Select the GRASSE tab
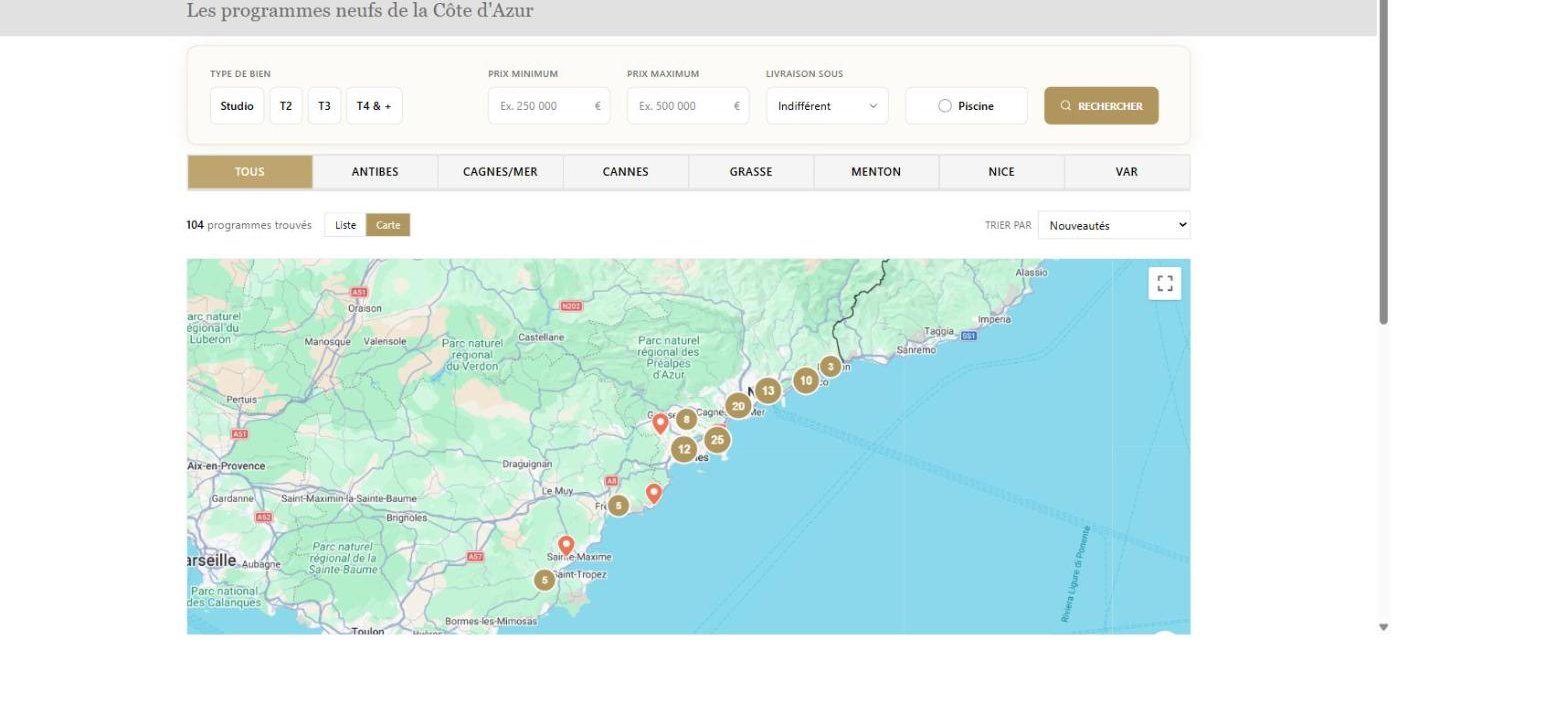Screen dimensions: 1545x714 [x=751, y=172]
